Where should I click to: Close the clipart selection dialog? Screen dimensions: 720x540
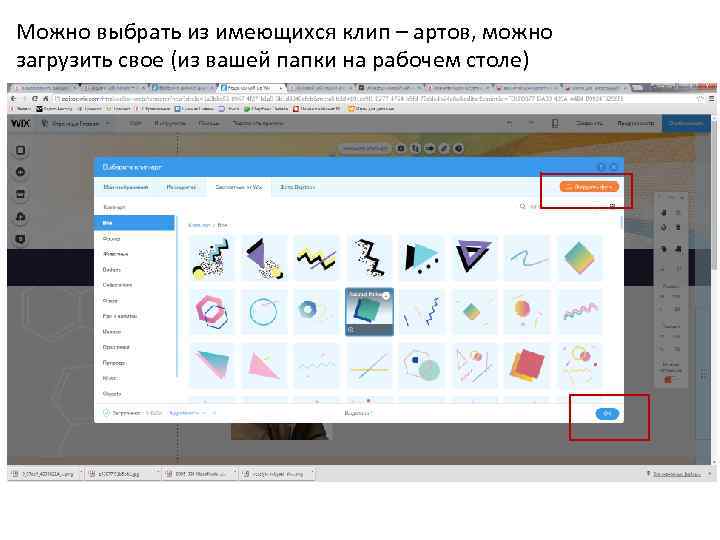coord(613,167)
